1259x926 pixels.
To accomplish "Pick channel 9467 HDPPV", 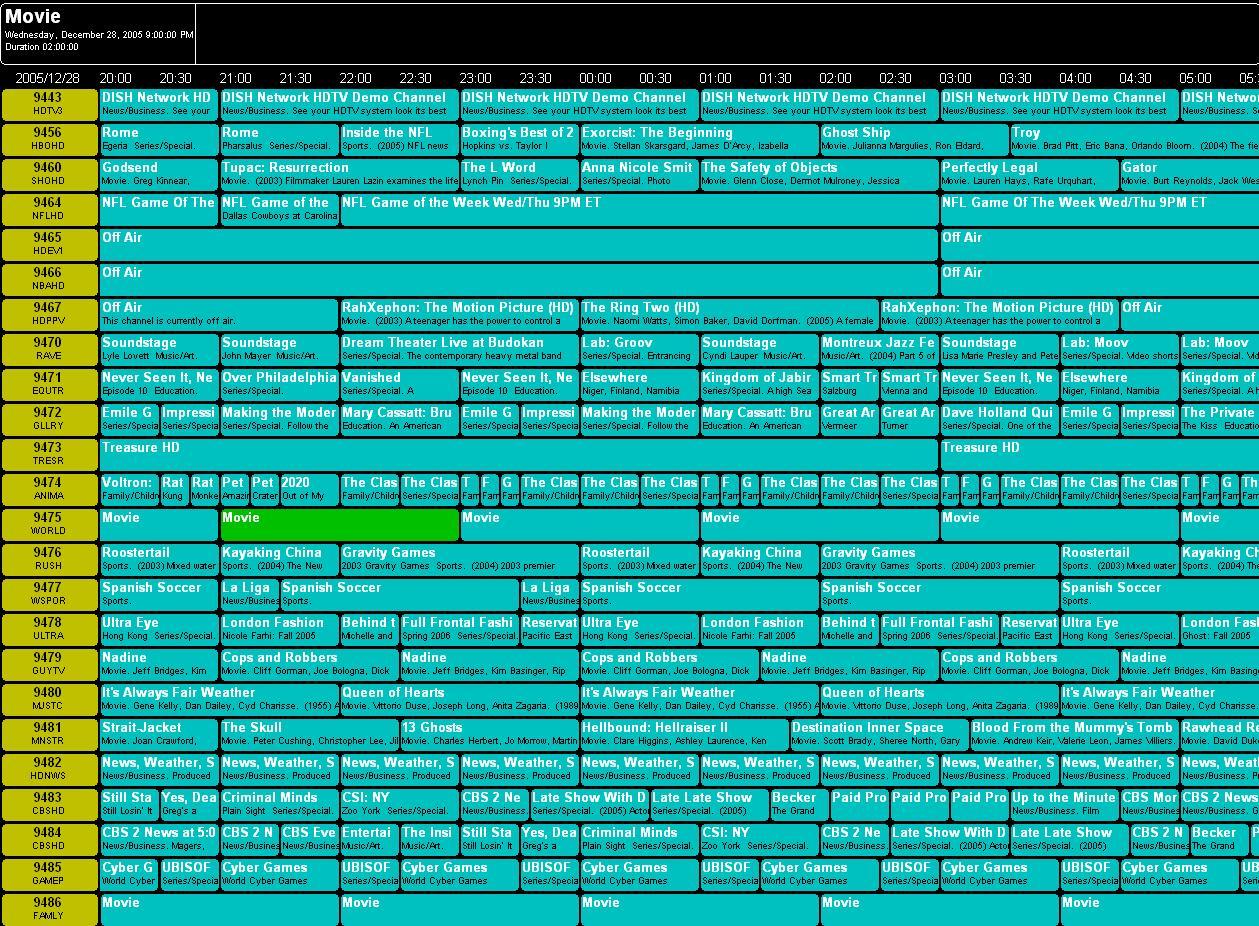I will (x=49, y=315).
